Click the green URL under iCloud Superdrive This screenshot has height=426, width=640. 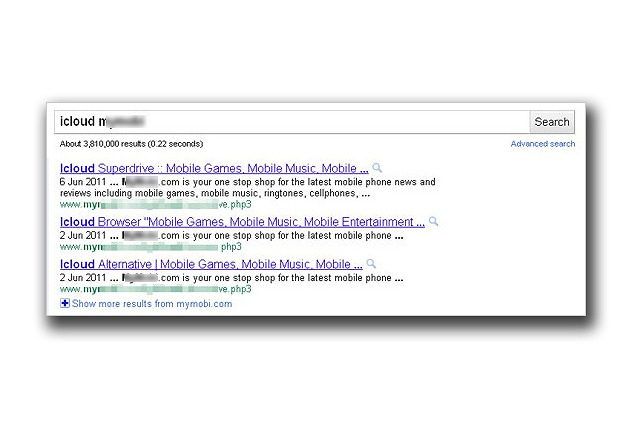tap(155, 203)
